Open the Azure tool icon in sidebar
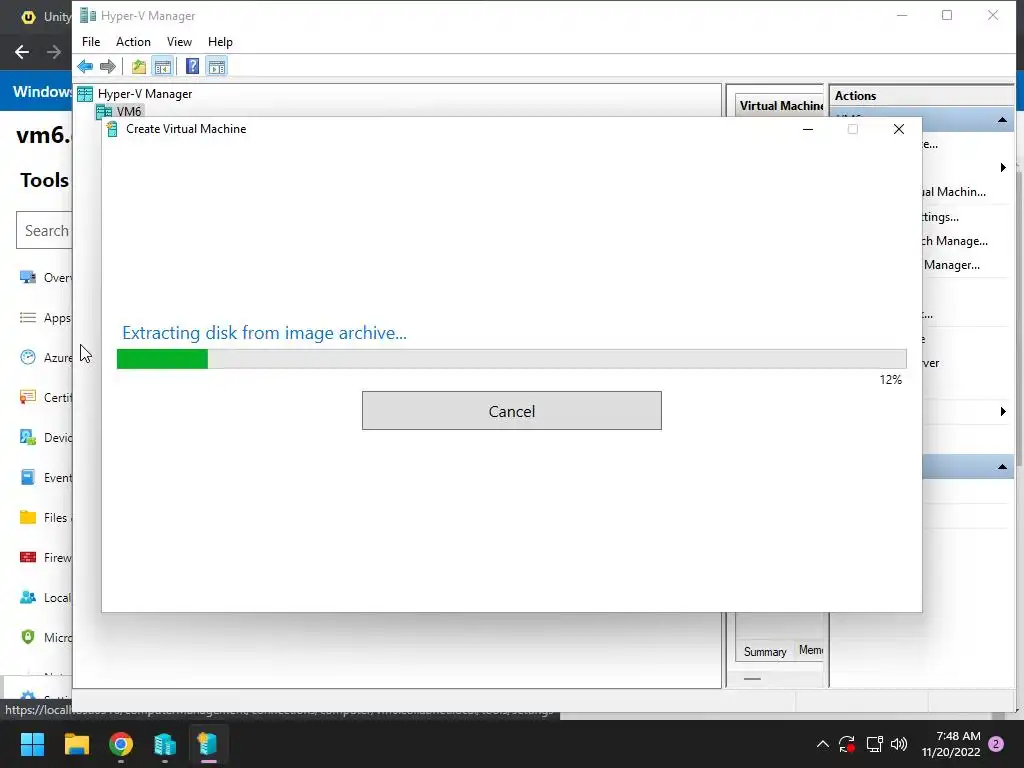The width and height of the screenshot is (1024, 768). tap(27, 357)
